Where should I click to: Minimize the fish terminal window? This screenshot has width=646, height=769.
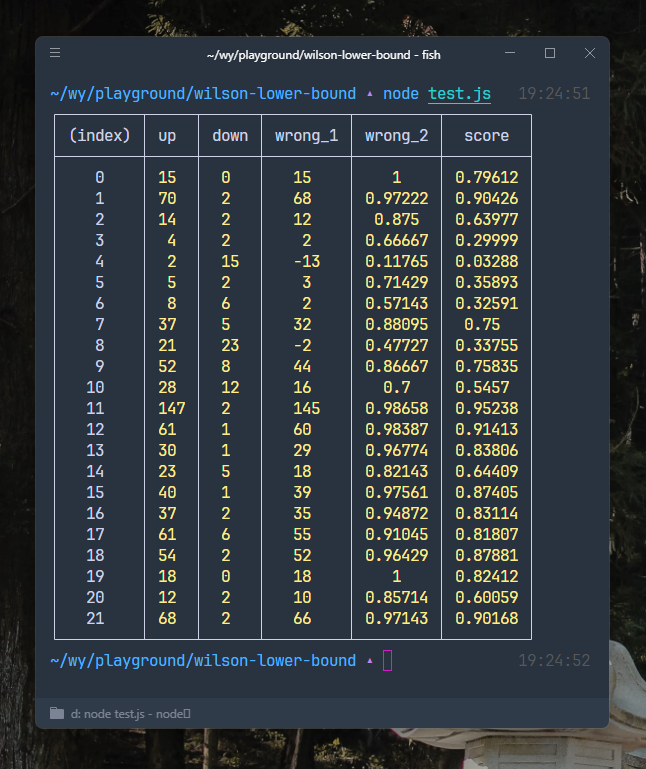[x=511, y=53]
